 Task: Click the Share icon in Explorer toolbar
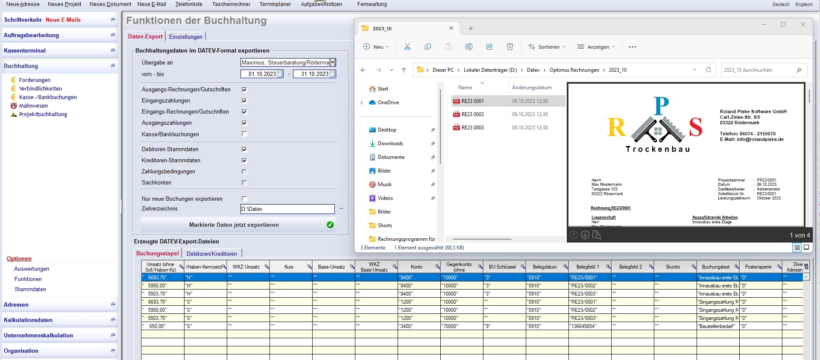[x=489, y=47]
